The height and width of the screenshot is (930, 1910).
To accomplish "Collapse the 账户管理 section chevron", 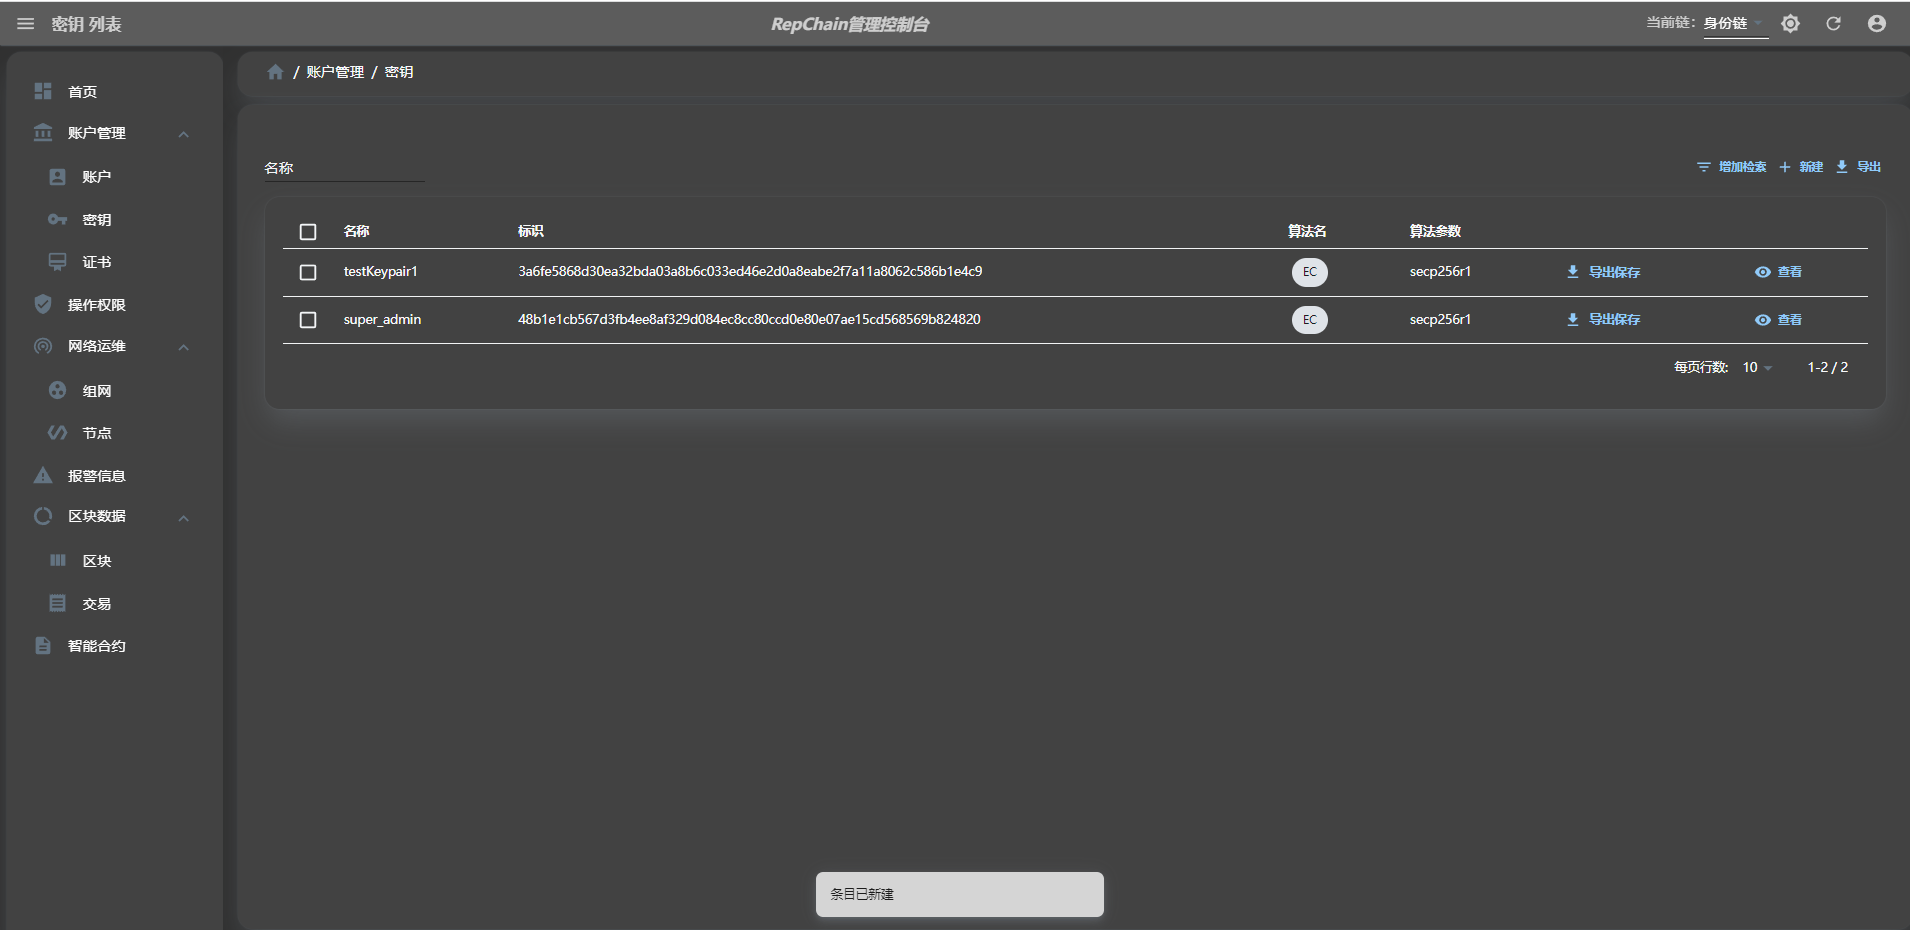I will [x=184, y=134].
